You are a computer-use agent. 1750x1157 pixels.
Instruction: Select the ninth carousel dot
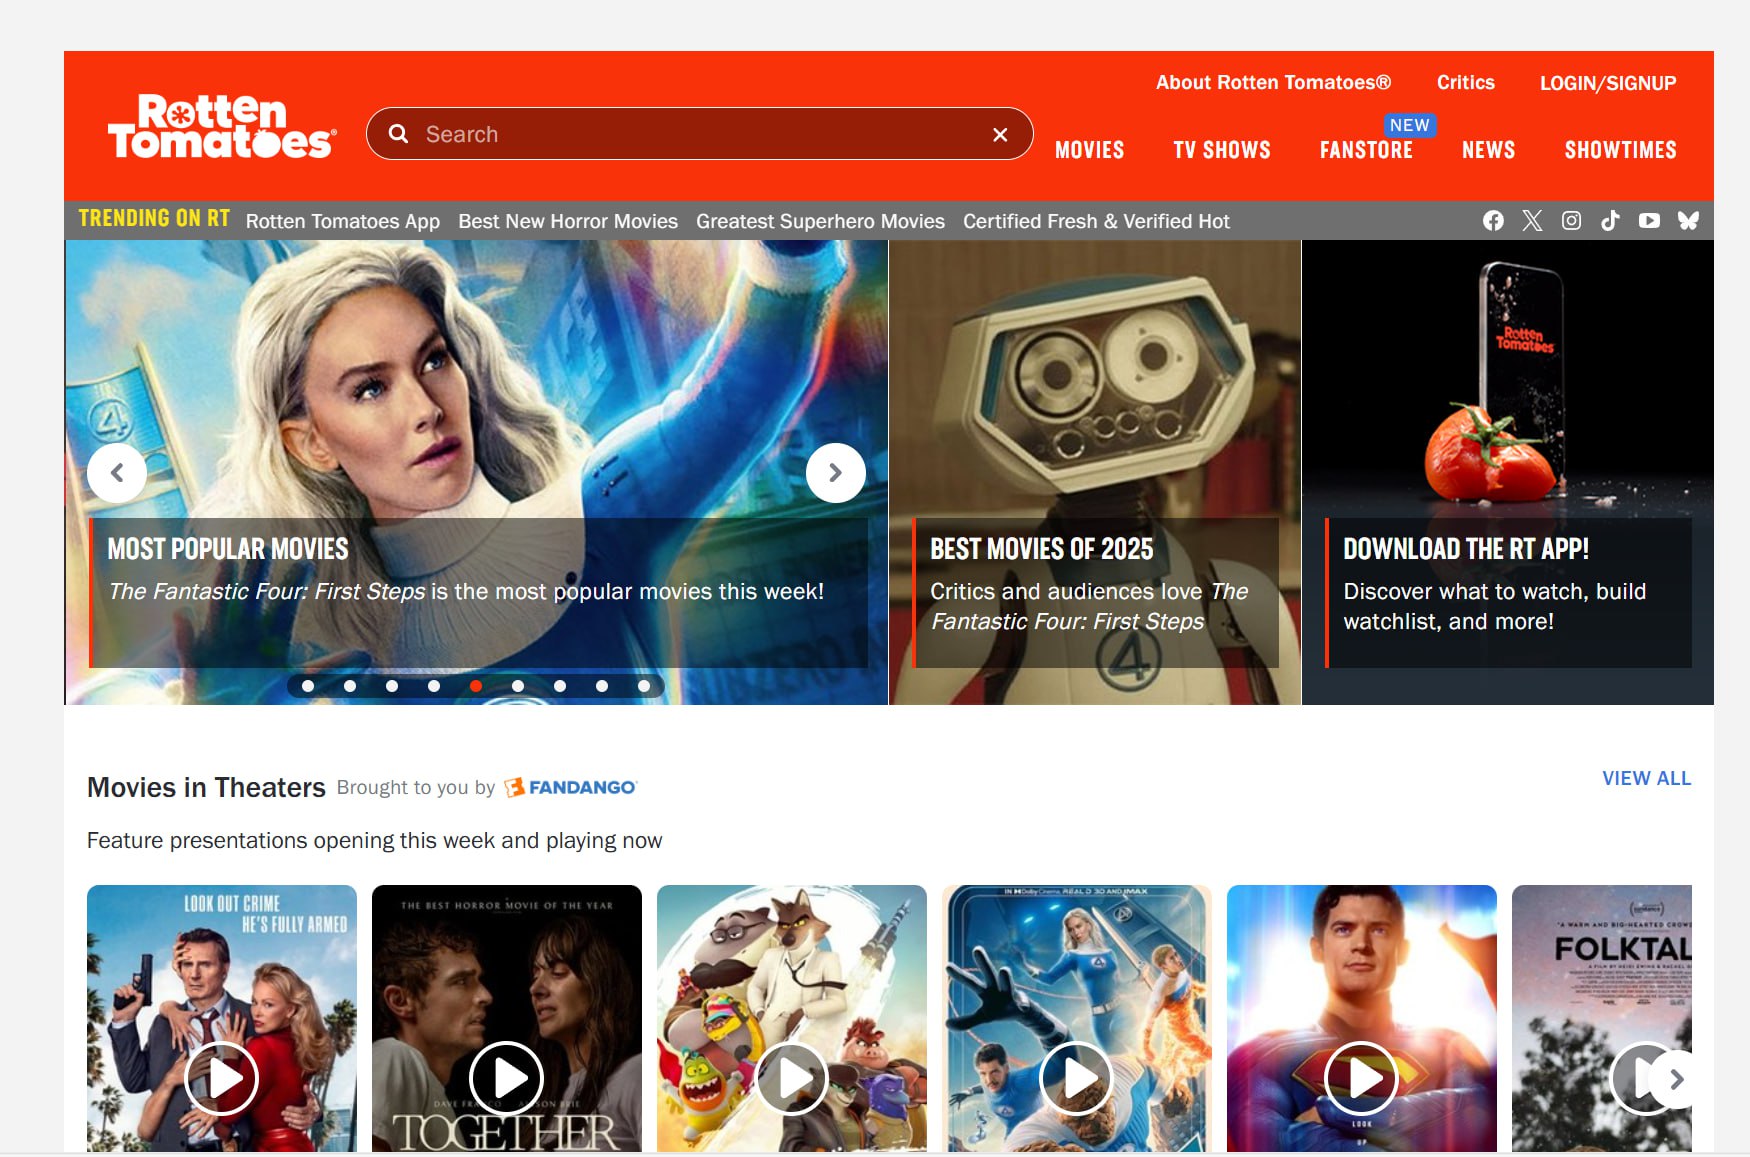click(x=644, y=686)
